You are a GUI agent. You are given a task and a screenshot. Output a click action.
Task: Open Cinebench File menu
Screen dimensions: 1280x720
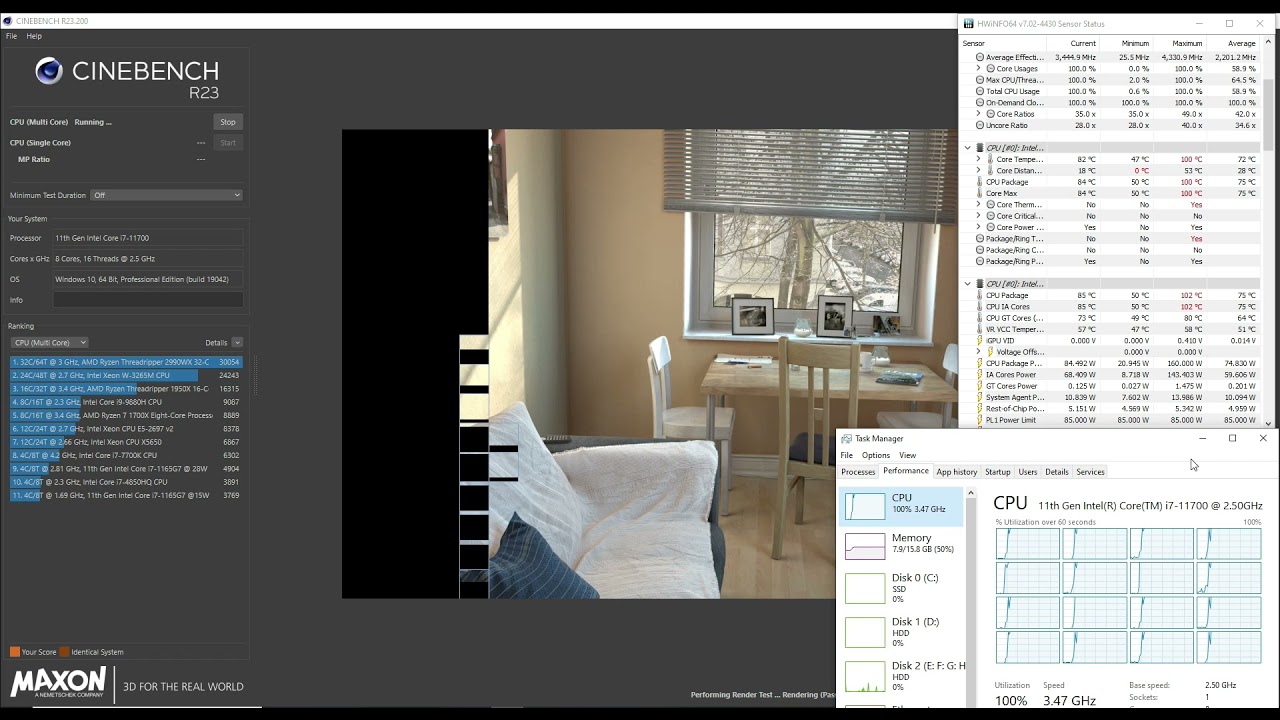pyautogui.click(x=11, y=36)
